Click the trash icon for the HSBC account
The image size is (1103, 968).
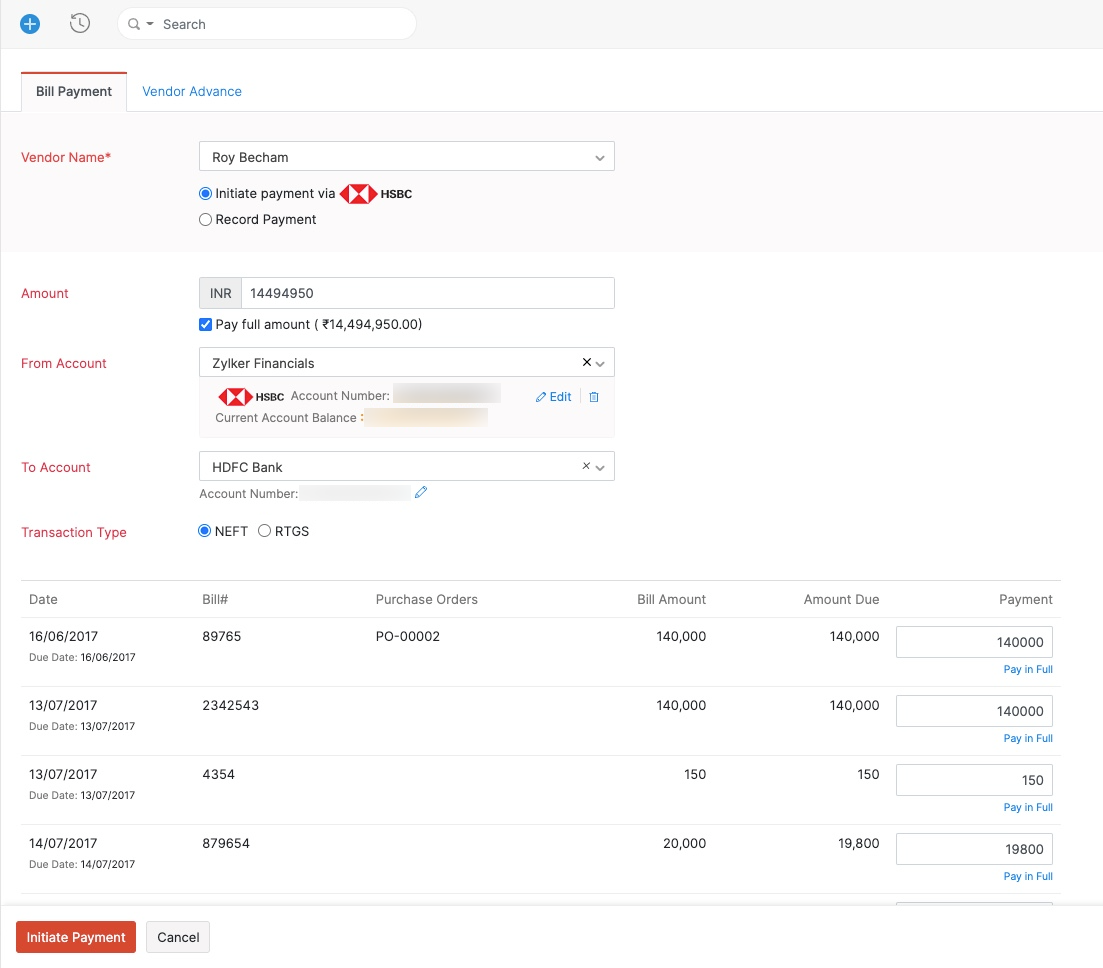tap(594, 397)
